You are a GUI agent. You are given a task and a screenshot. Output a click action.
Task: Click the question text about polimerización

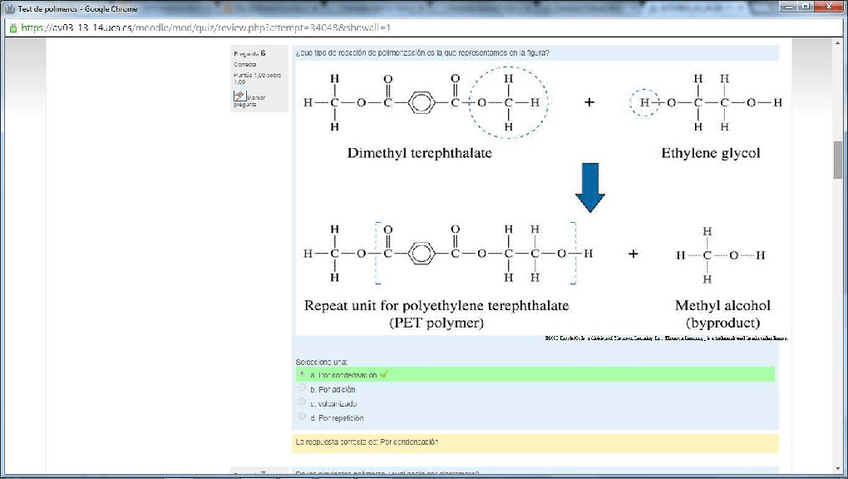[422, 53]
